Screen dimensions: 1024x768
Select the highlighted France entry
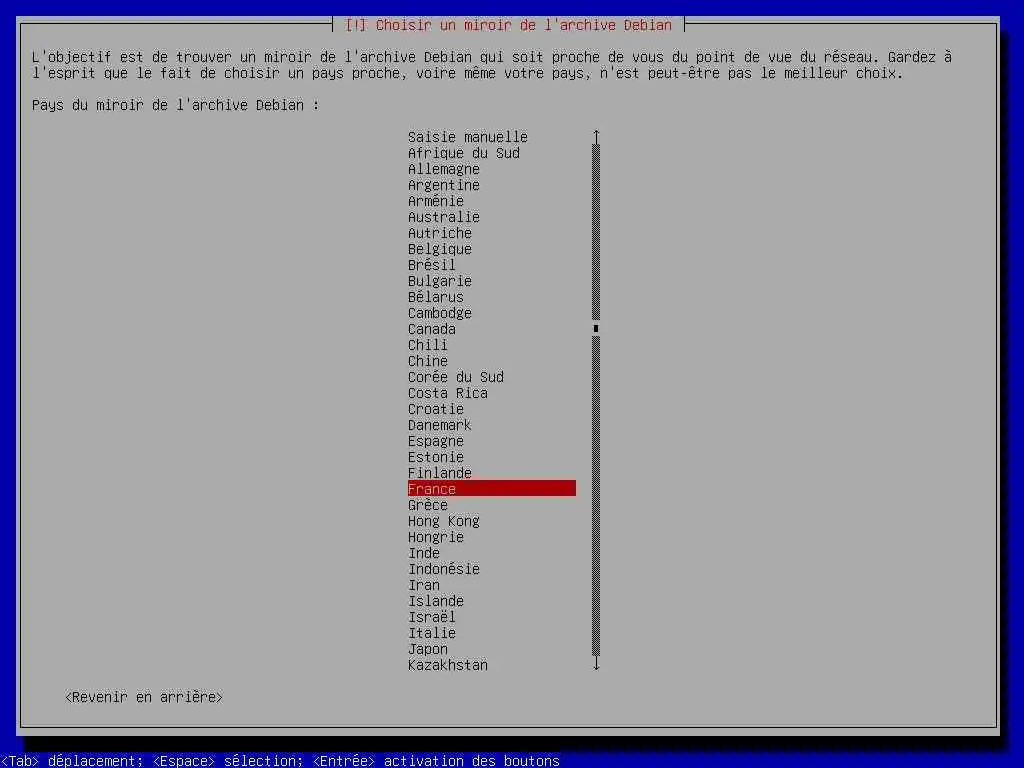pyautogui.click(x=492, y=488)
